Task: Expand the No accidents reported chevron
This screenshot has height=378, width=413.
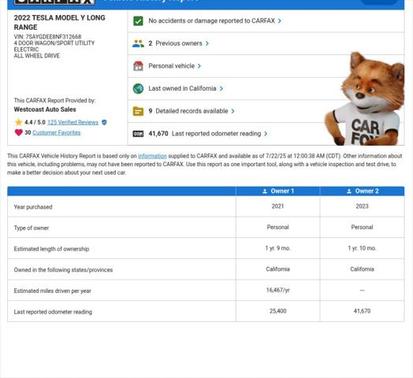Action: coord(280,21)
